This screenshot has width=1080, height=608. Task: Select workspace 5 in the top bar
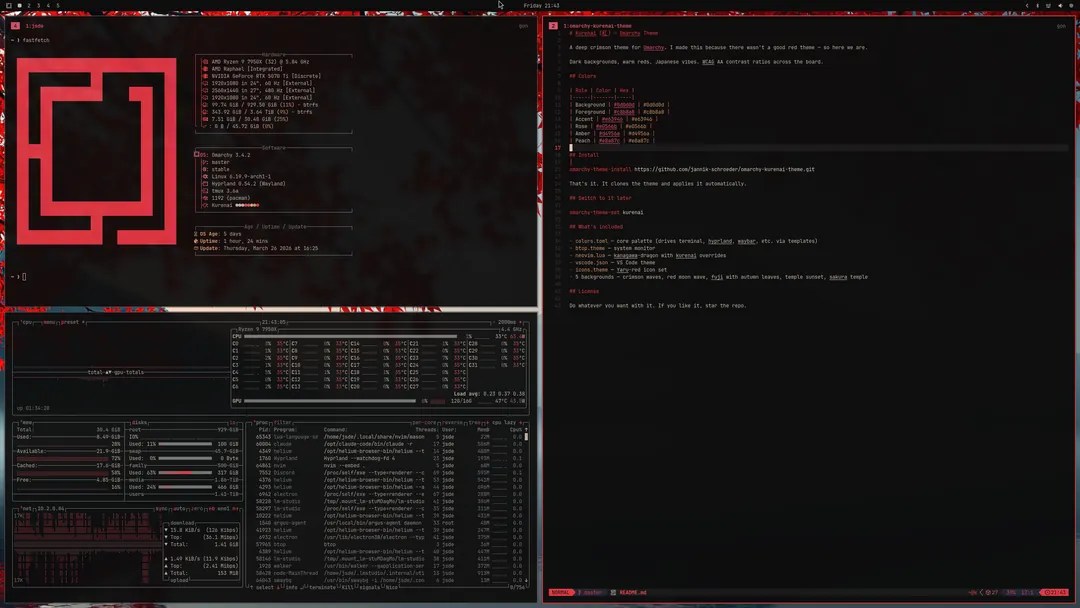(58, 5)
